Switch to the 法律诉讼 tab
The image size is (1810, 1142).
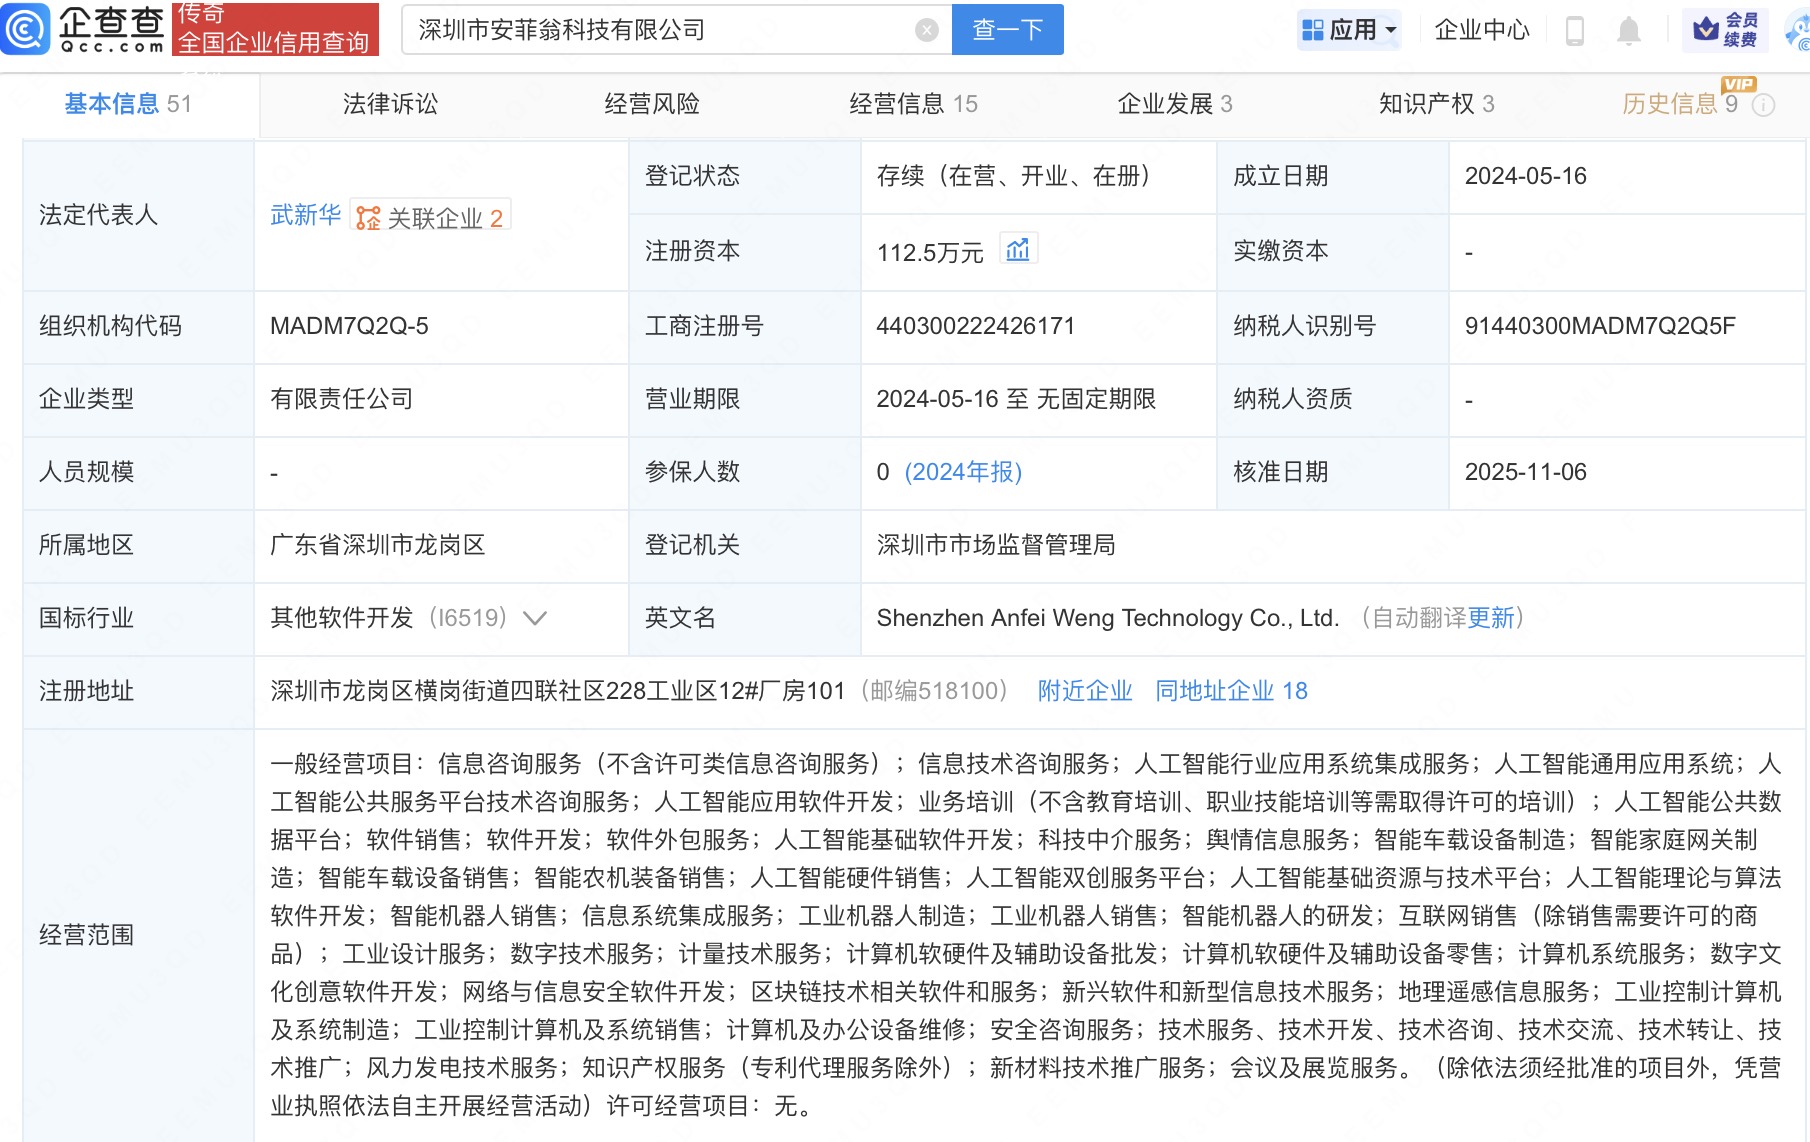(x=390, y=104)
